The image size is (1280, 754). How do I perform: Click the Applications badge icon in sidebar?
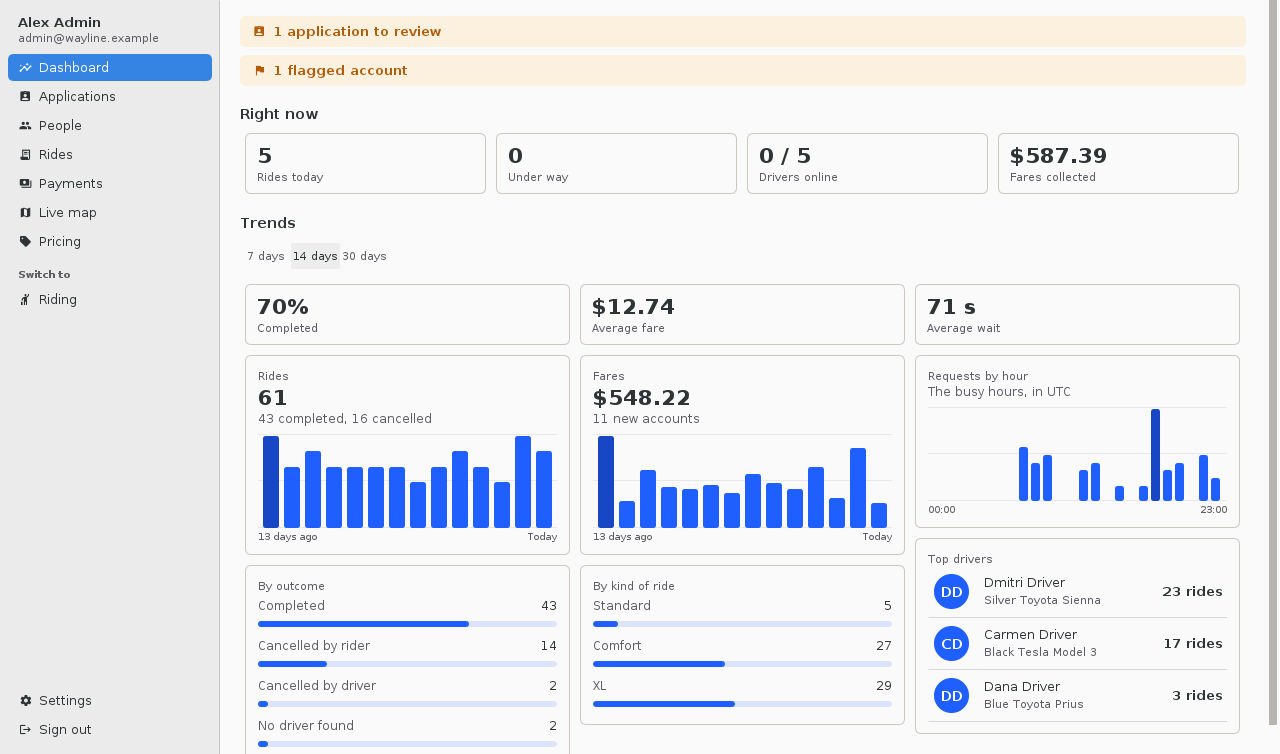(25, 97)
